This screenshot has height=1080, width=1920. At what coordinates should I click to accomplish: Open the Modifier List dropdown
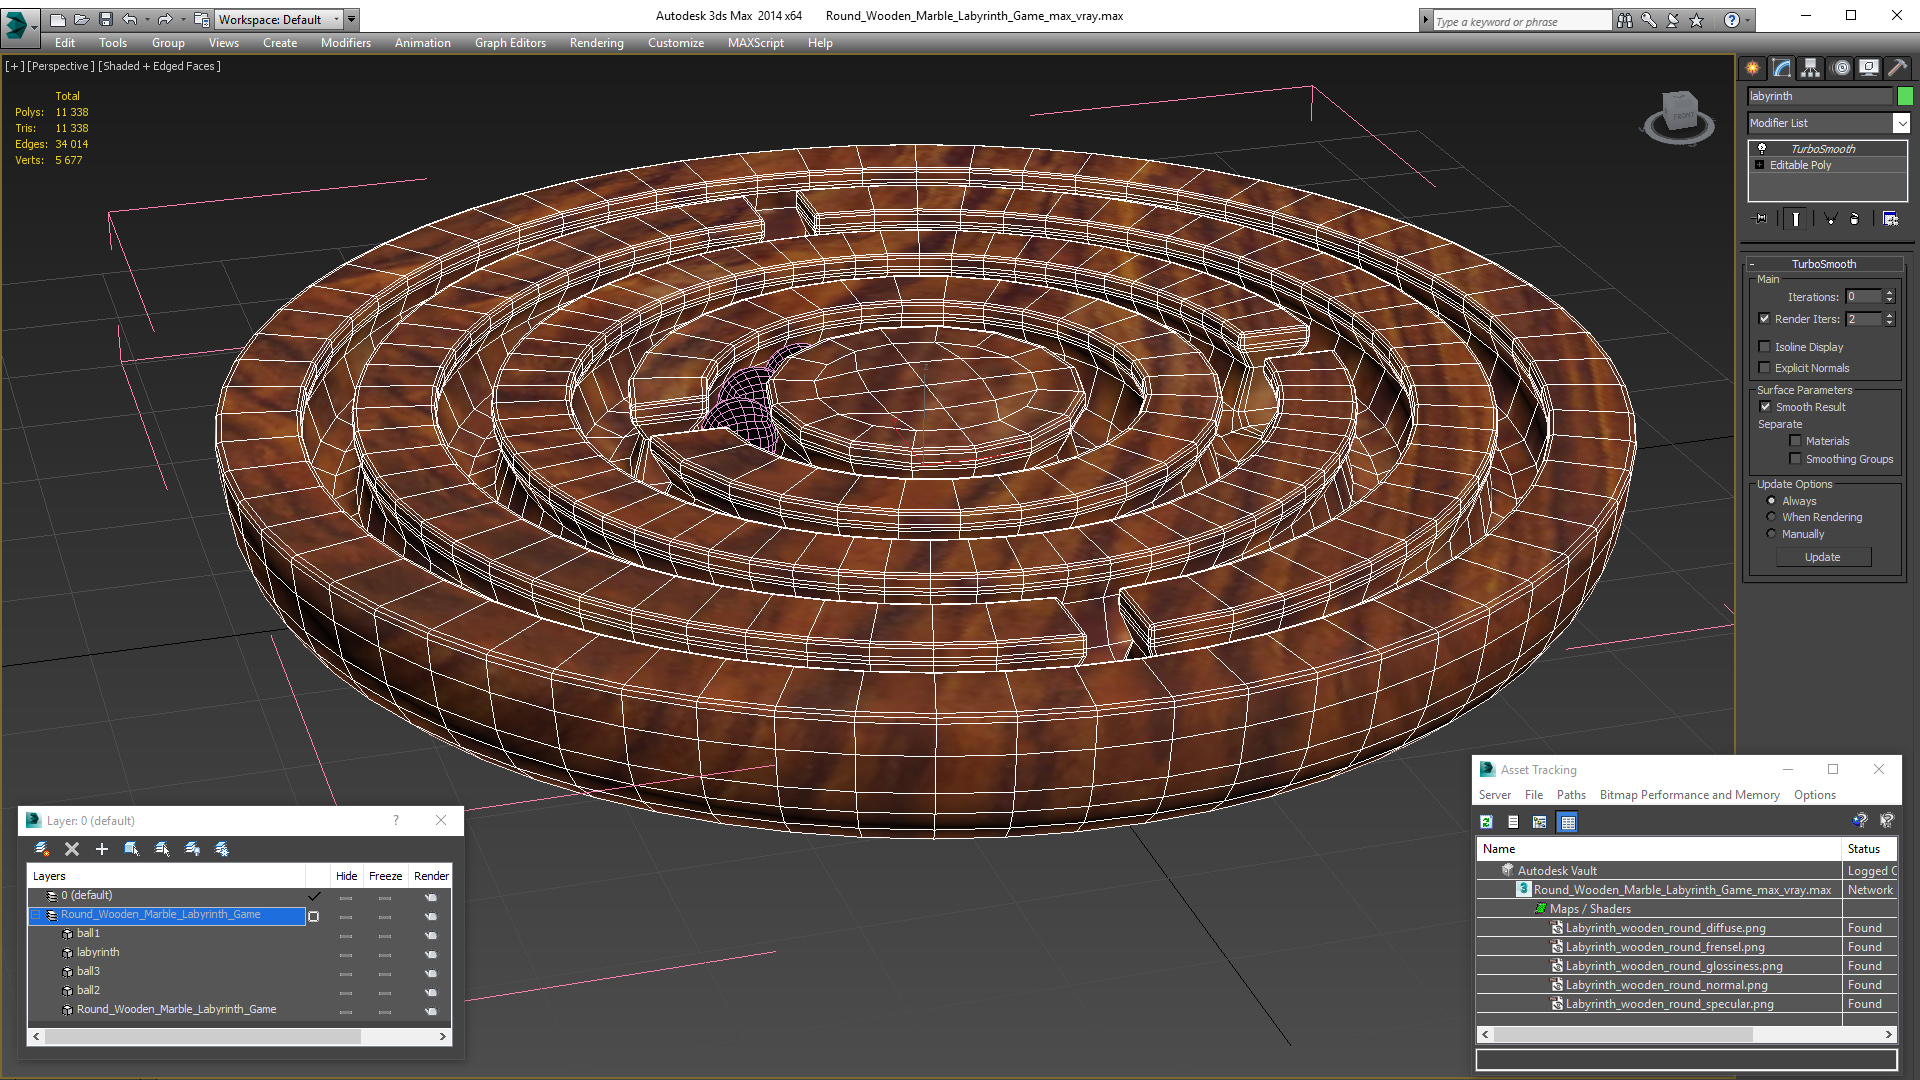coord(1900,123)
